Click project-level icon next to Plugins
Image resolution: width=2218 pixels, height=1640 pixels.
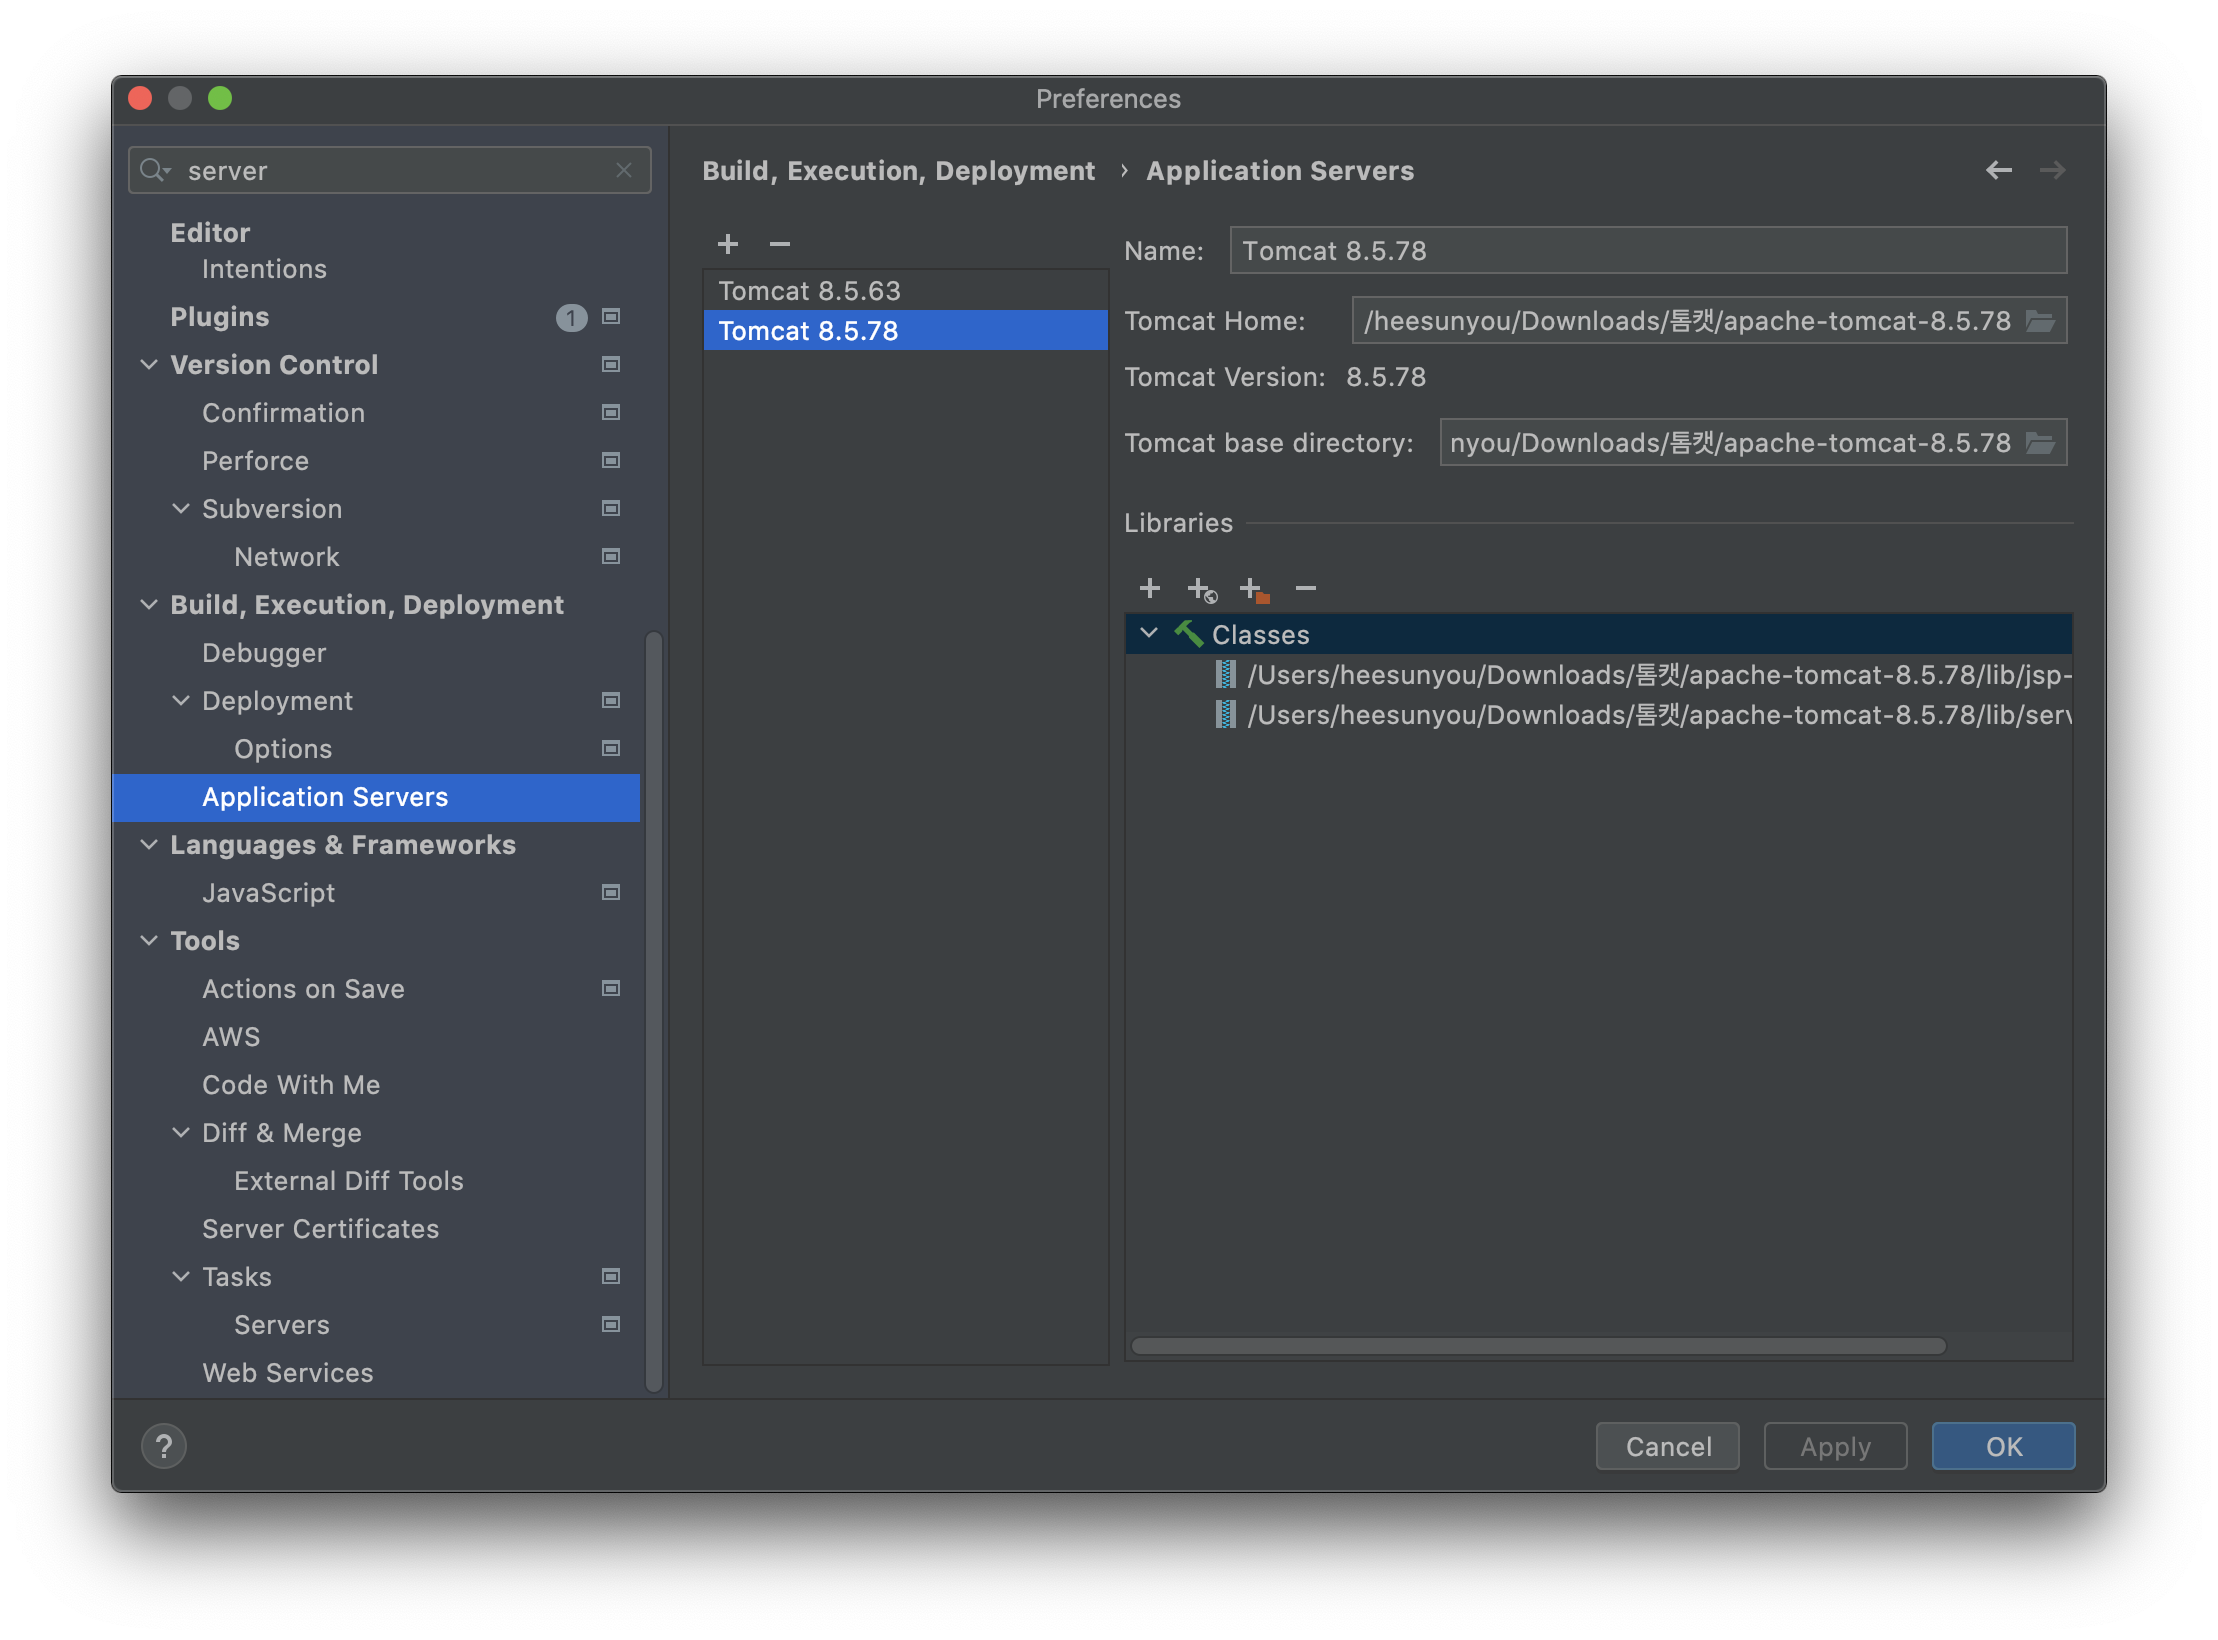pos(611,317)
